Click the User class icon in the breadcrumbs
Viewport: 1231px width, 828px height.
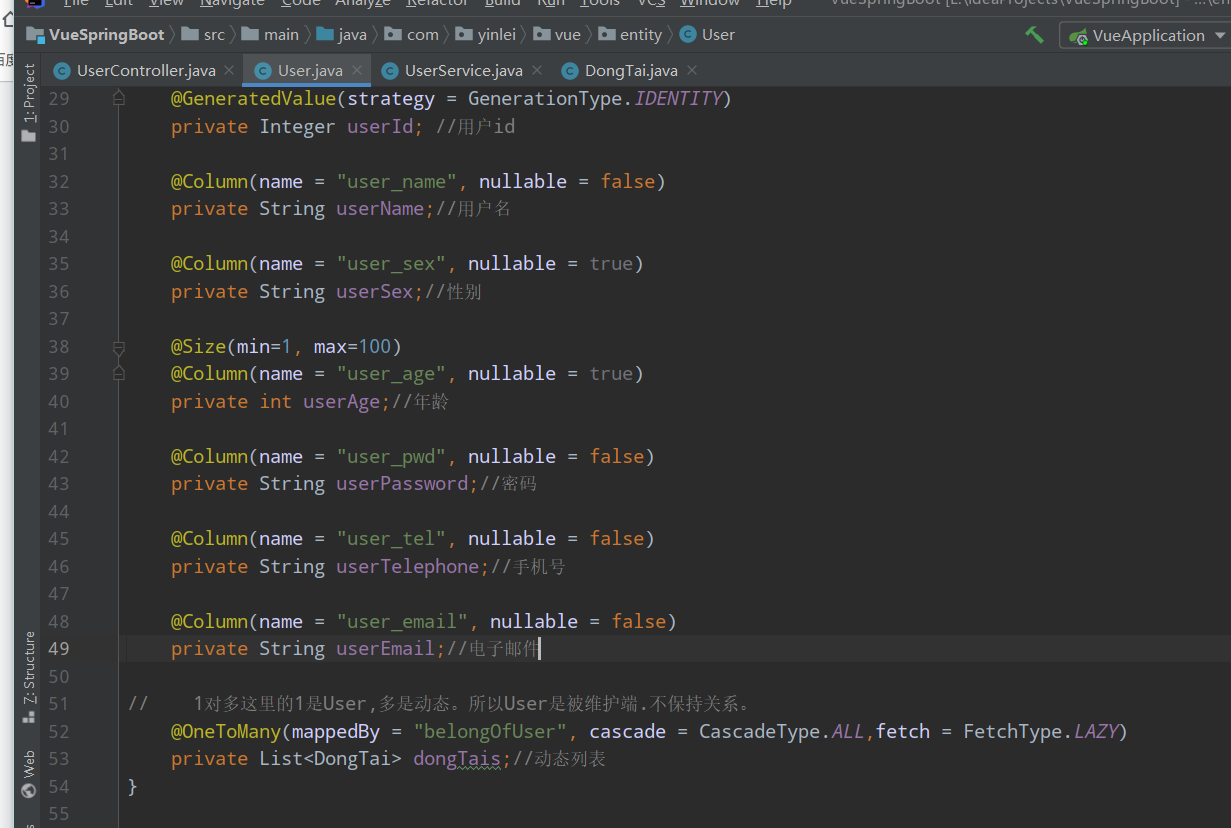point(689,34)
